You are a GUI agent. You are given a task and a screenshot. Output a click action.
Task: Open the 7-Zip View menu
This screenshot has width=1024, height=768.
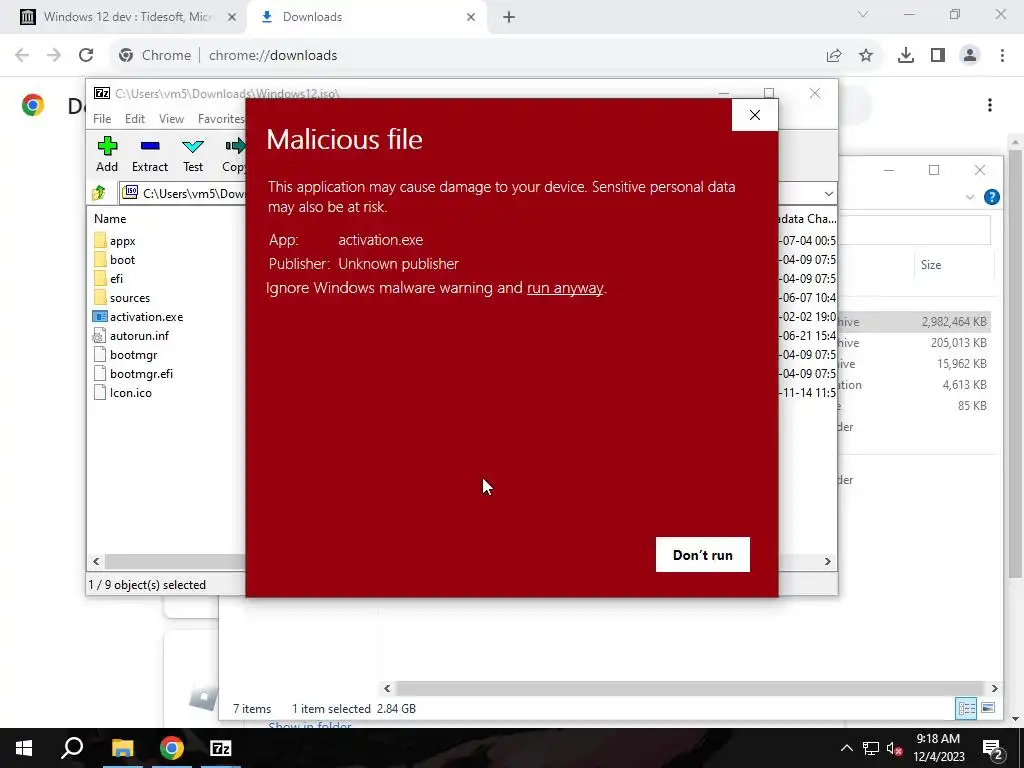point(171,119)
